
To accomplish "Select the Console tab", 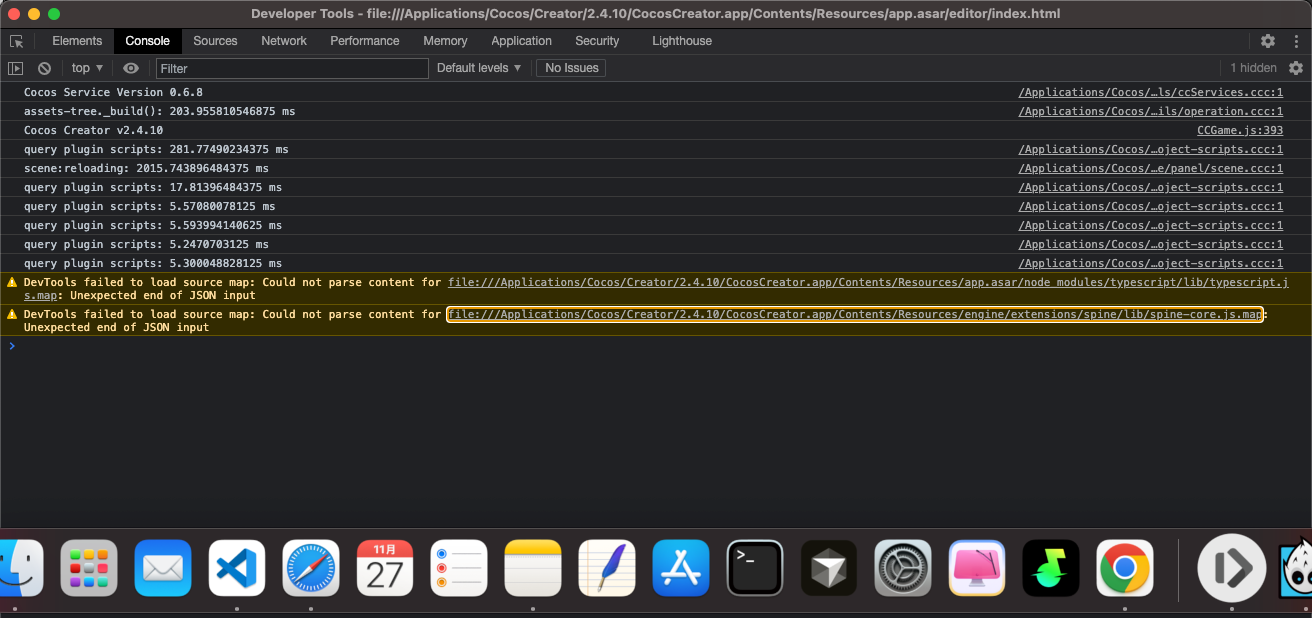I will click(148, 41).
